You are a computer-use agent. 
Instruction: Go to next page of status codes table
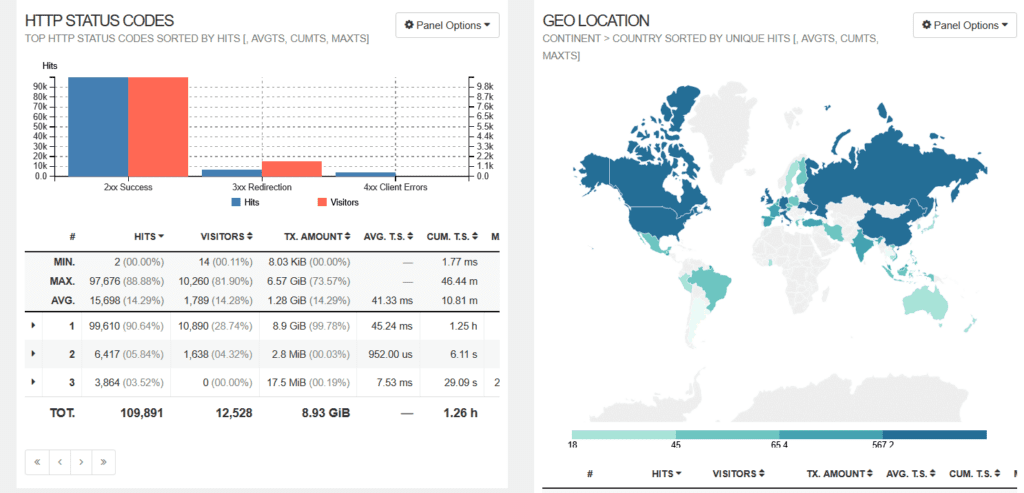[80, 461]
